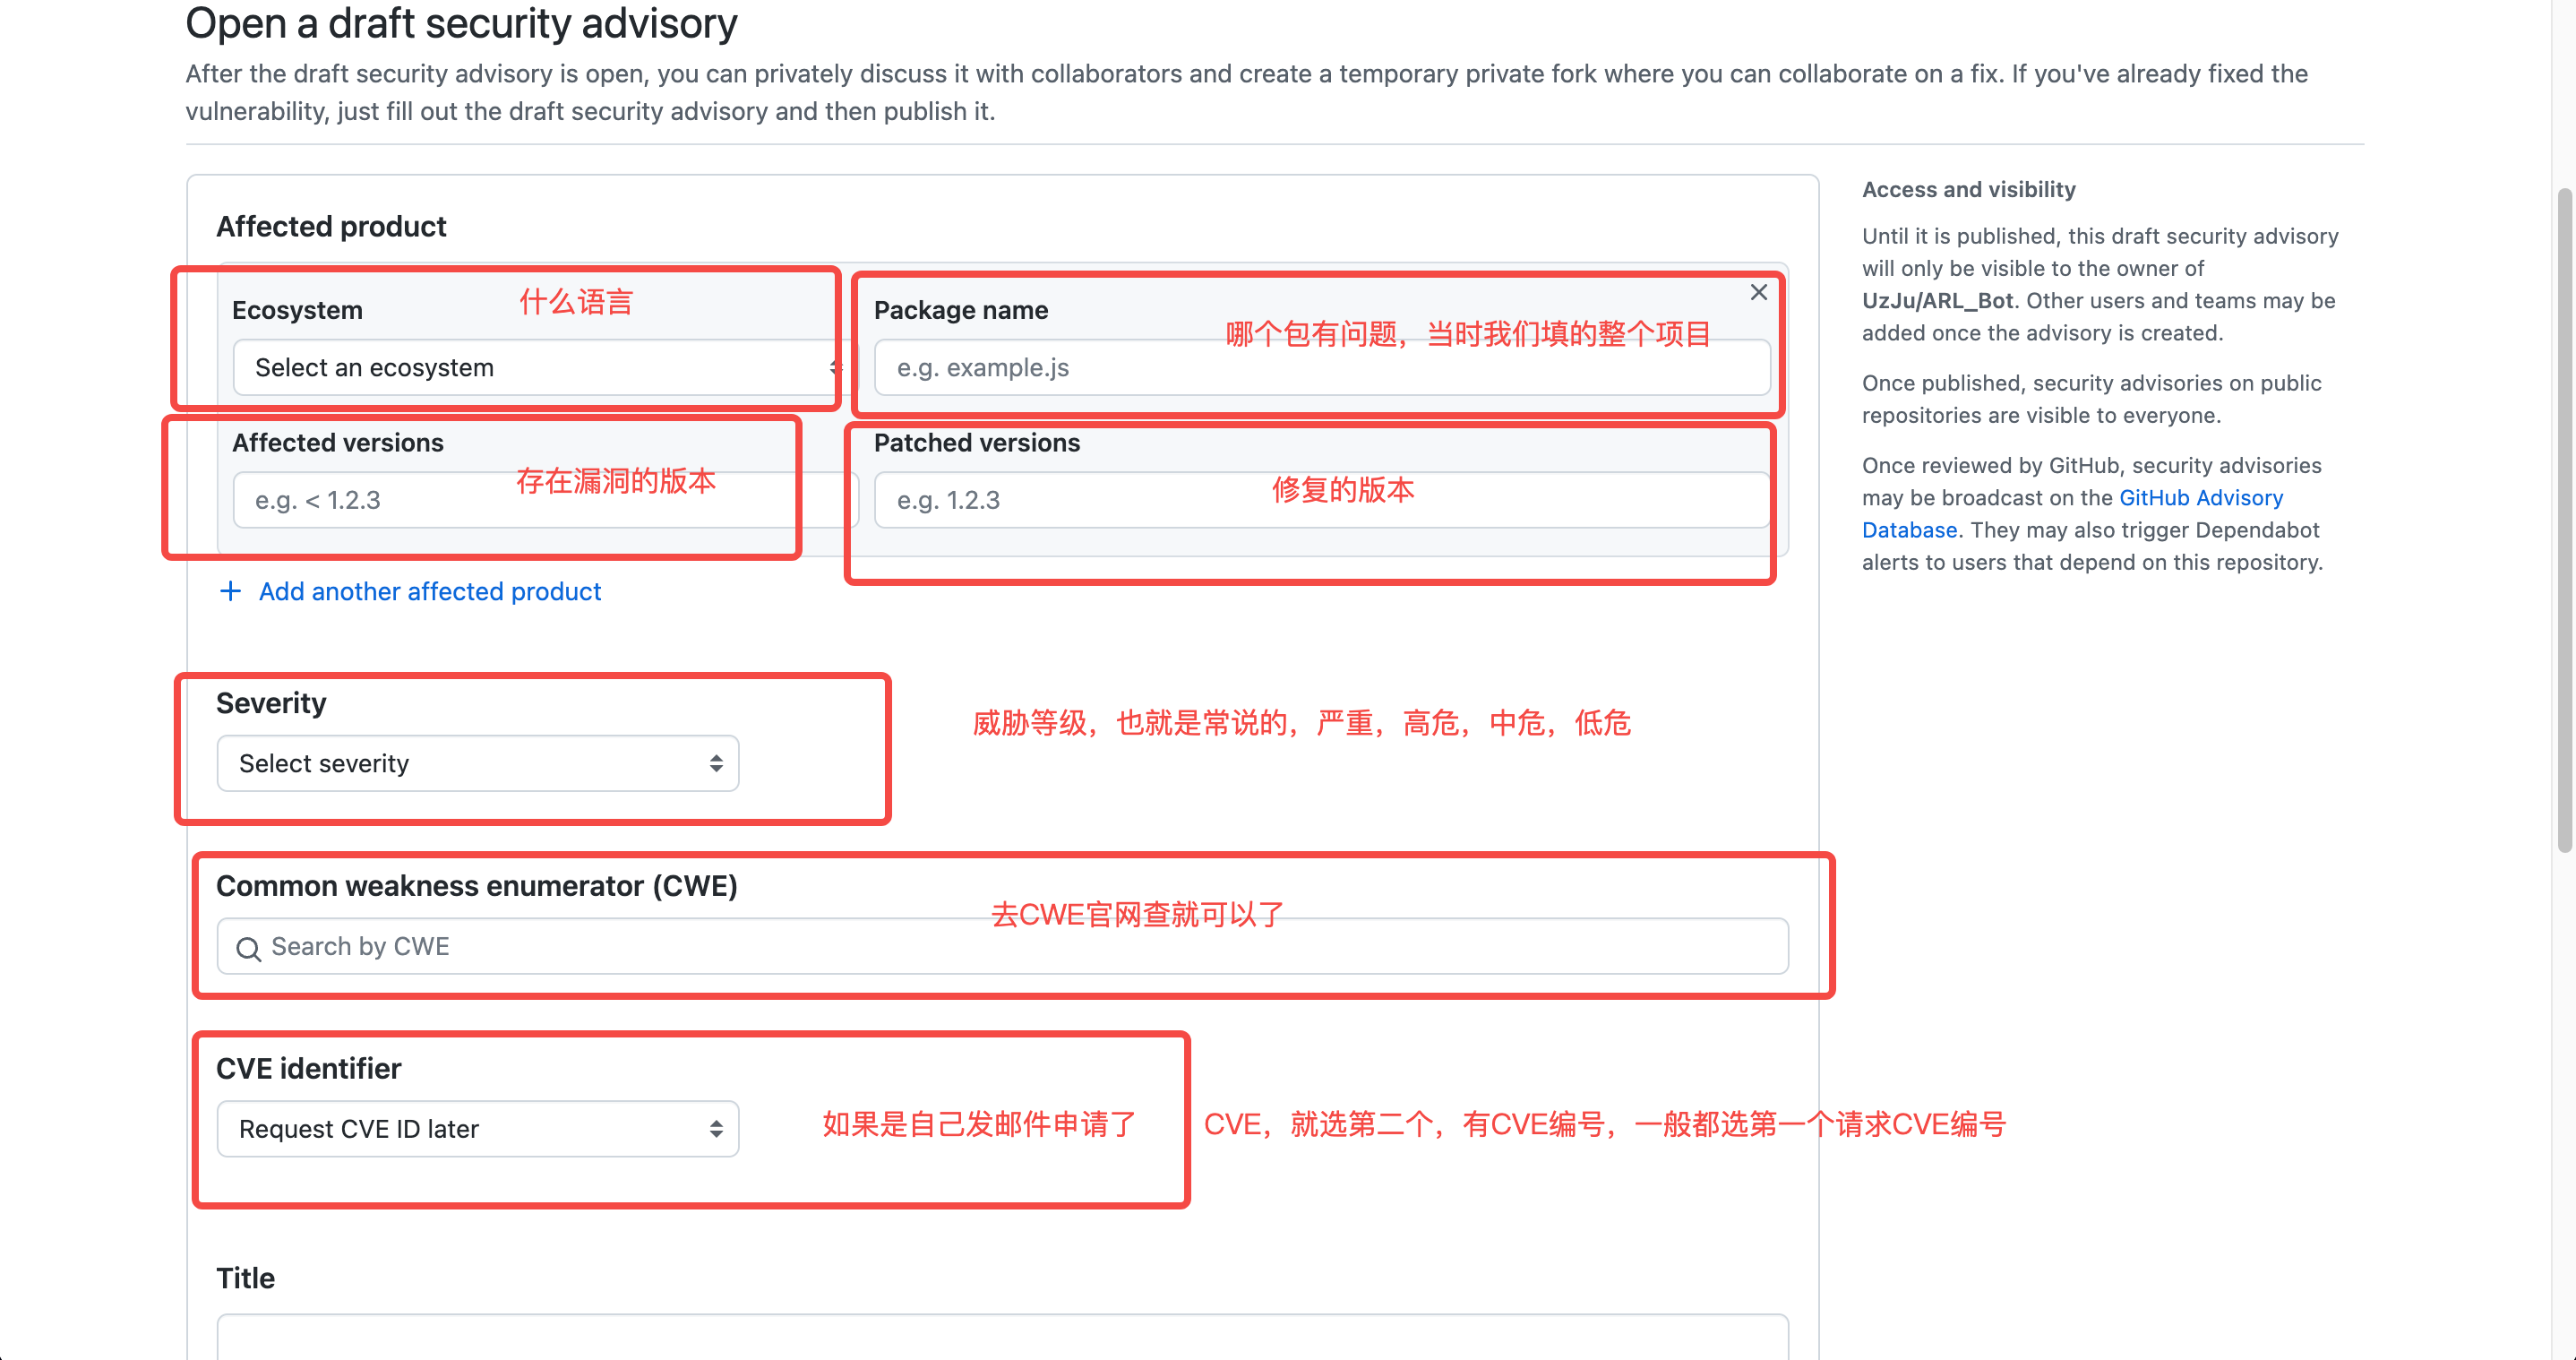Image resolution: width=2576 pixels, height=1360 pixels.
Task: Click the up-down arrows on the Select severity box
Action: pos(716,764)
